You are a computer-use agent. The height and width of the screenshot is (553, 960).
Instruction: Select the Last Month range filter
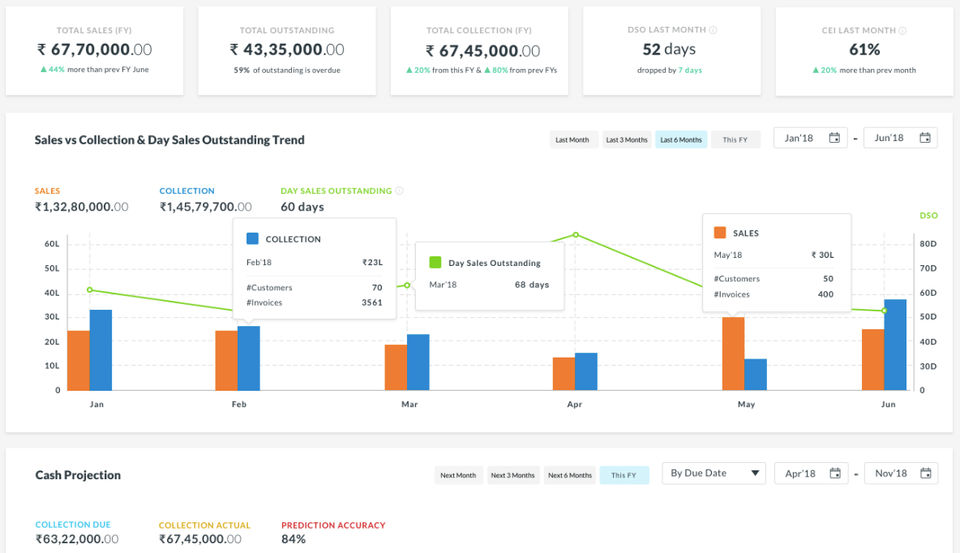572,140
